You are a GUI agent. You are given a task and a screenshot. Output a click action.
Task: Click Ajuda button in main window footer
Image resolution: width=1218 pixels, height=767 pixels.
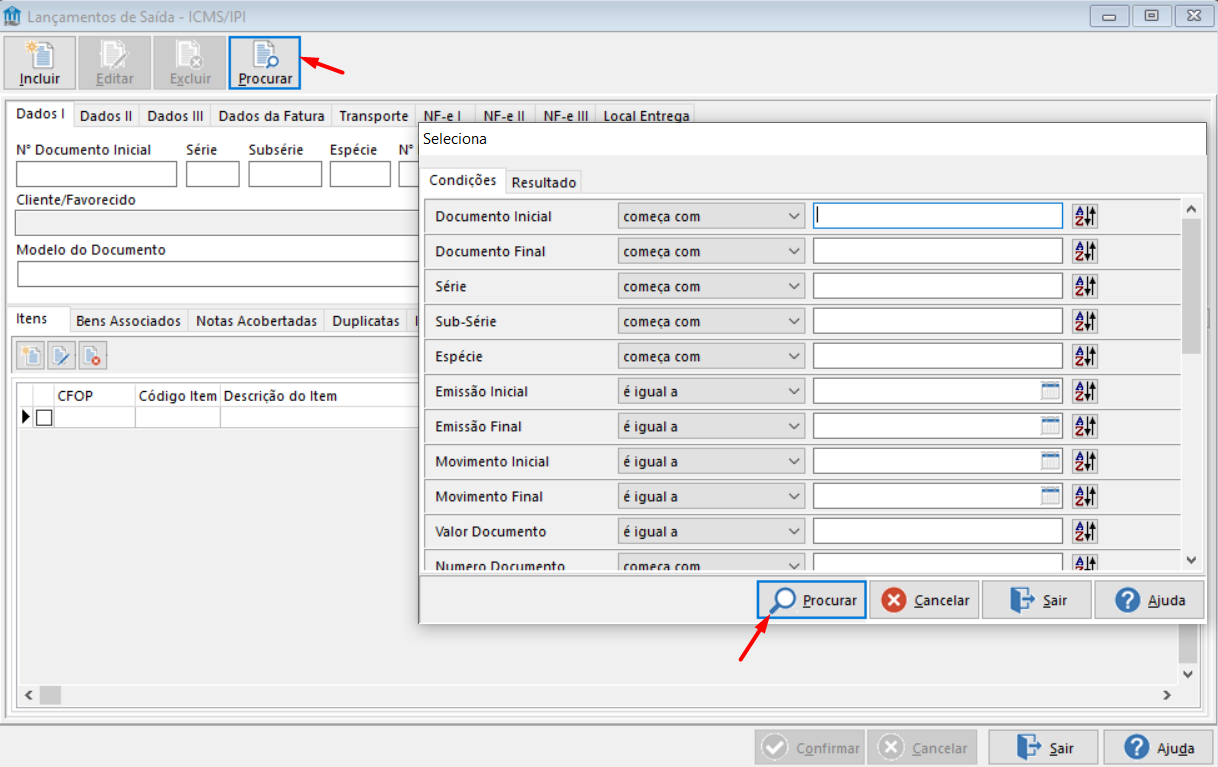(1160, 747)
